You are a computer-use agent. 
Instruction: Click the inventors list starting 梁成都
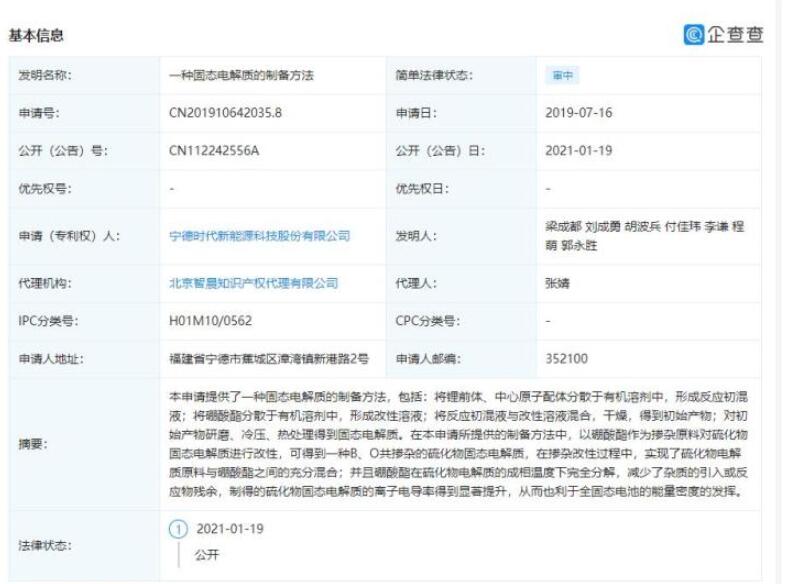(645, 236)
